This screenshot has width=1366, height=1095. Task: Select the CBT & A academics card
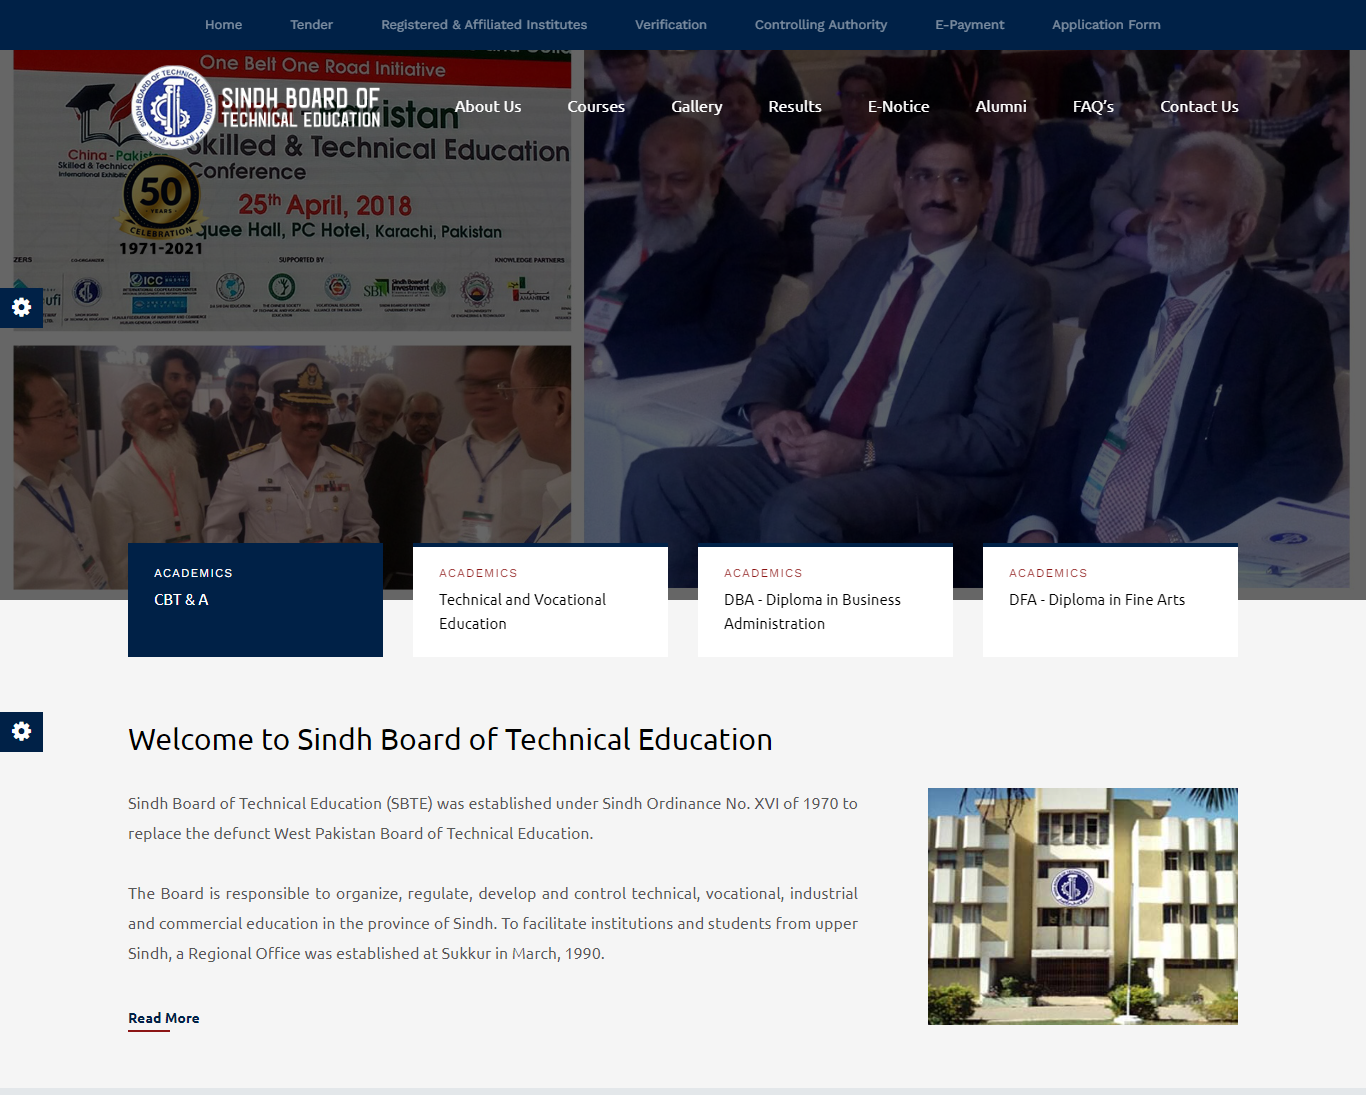point(255,600)
